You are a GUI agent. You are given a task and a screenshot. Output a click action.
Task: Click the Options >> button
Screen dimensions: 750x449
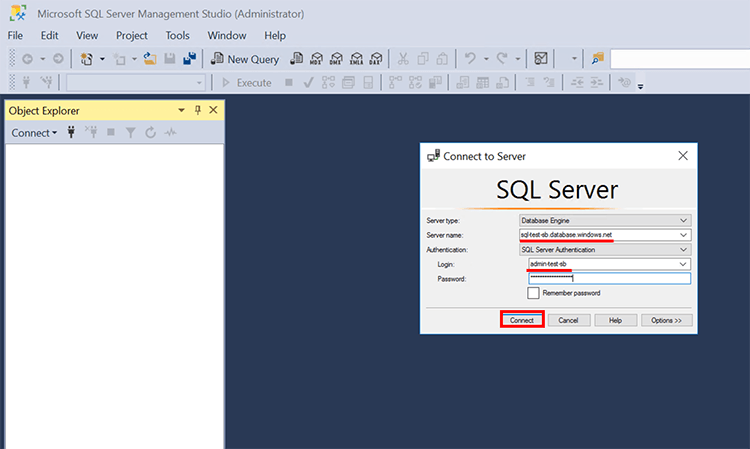666,320
